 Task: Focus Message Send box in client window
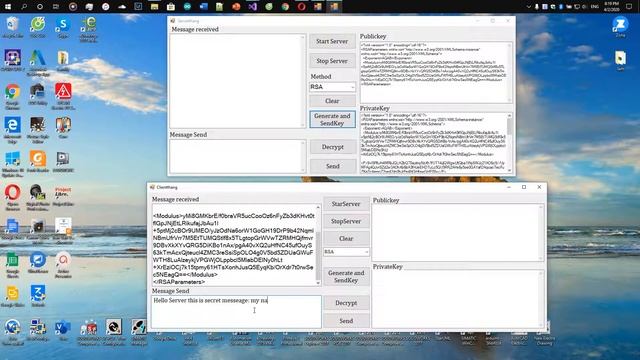[236, 312]
